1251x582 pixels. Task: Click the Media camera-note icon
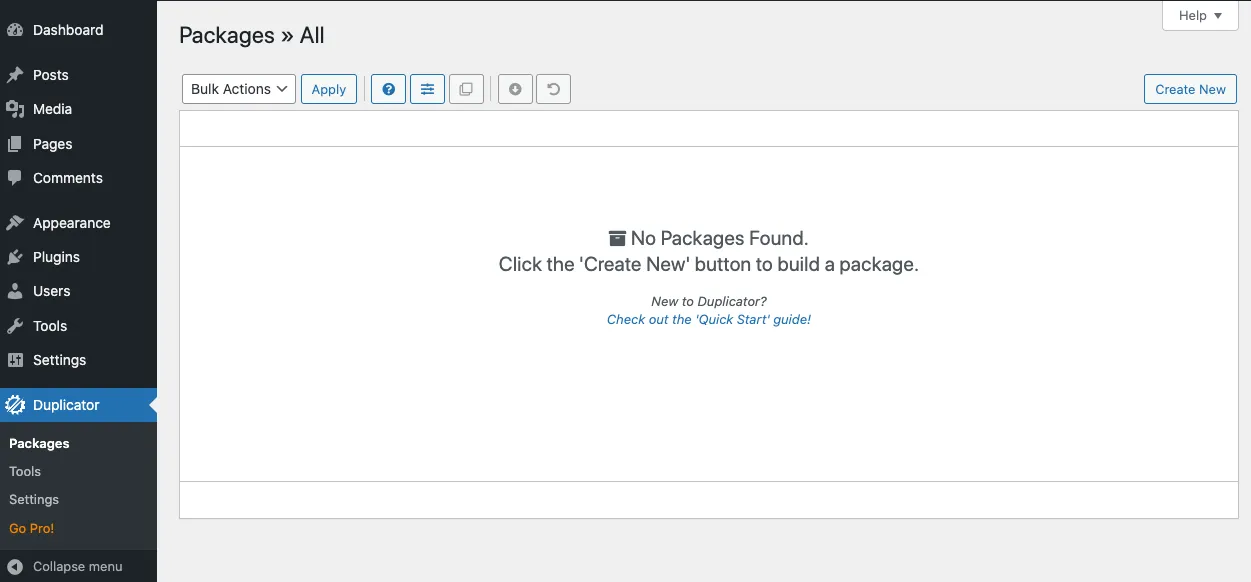click(15, 109)
